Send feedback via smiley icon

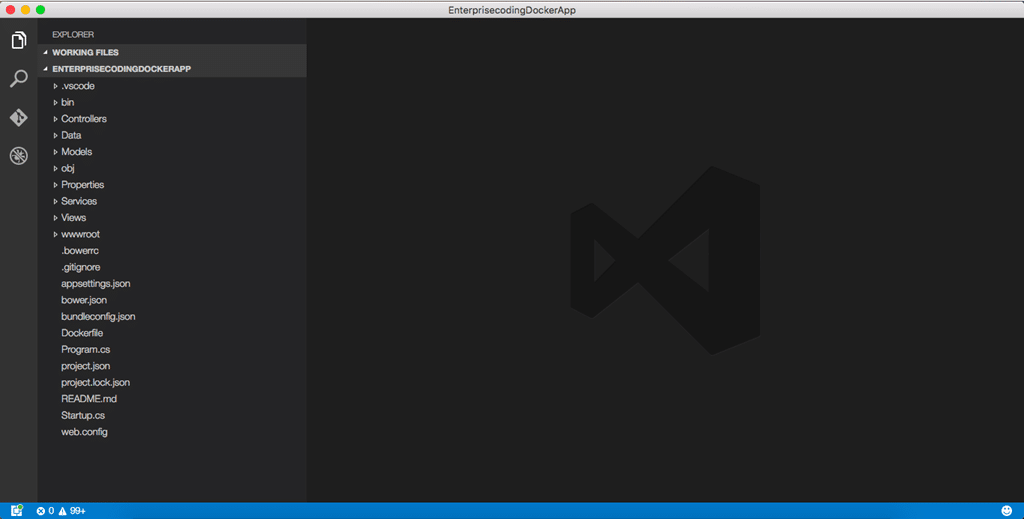click(1006, 511)
